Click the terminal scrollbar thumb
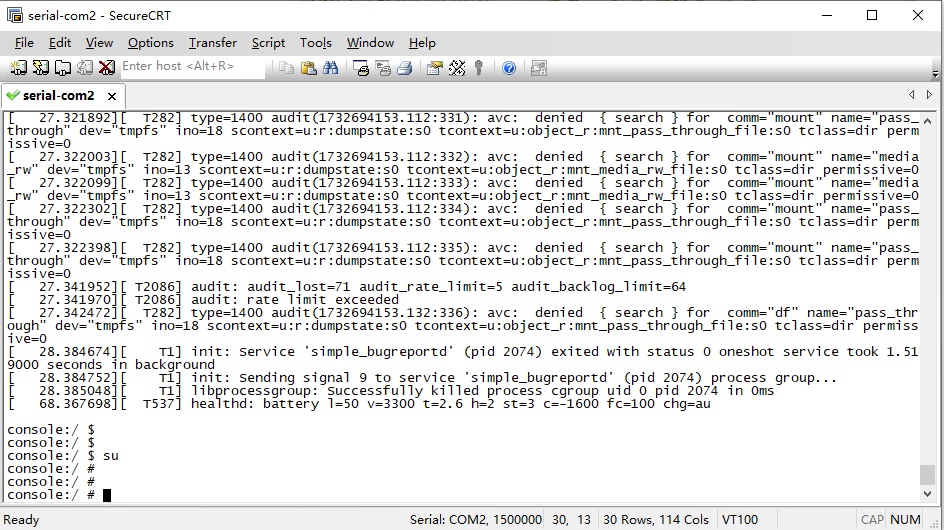 pos(927,475)
